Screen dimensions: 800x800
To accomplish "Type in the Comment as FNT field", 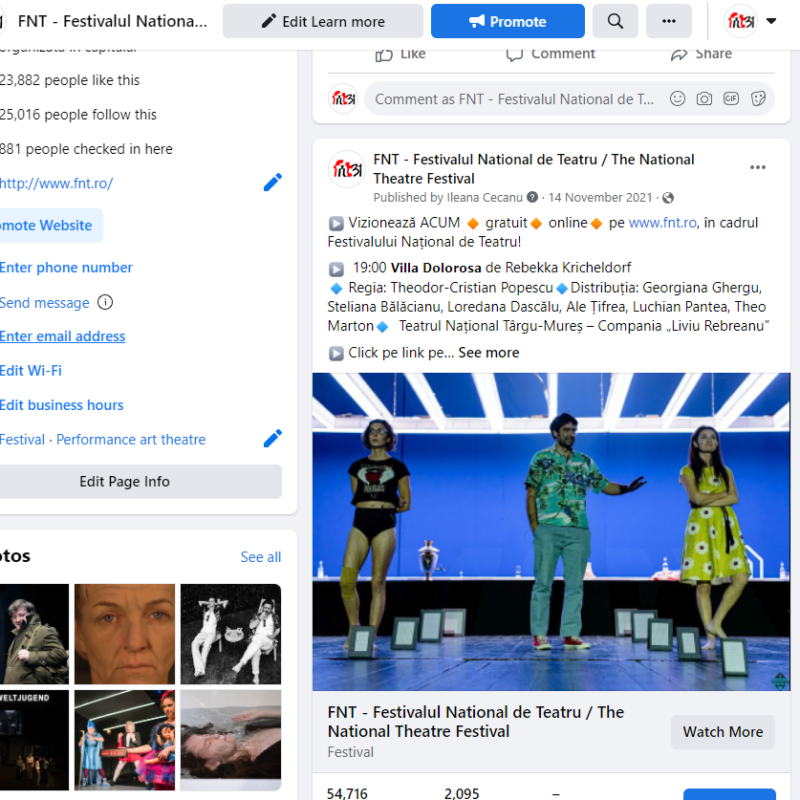I will pos(514,99).
